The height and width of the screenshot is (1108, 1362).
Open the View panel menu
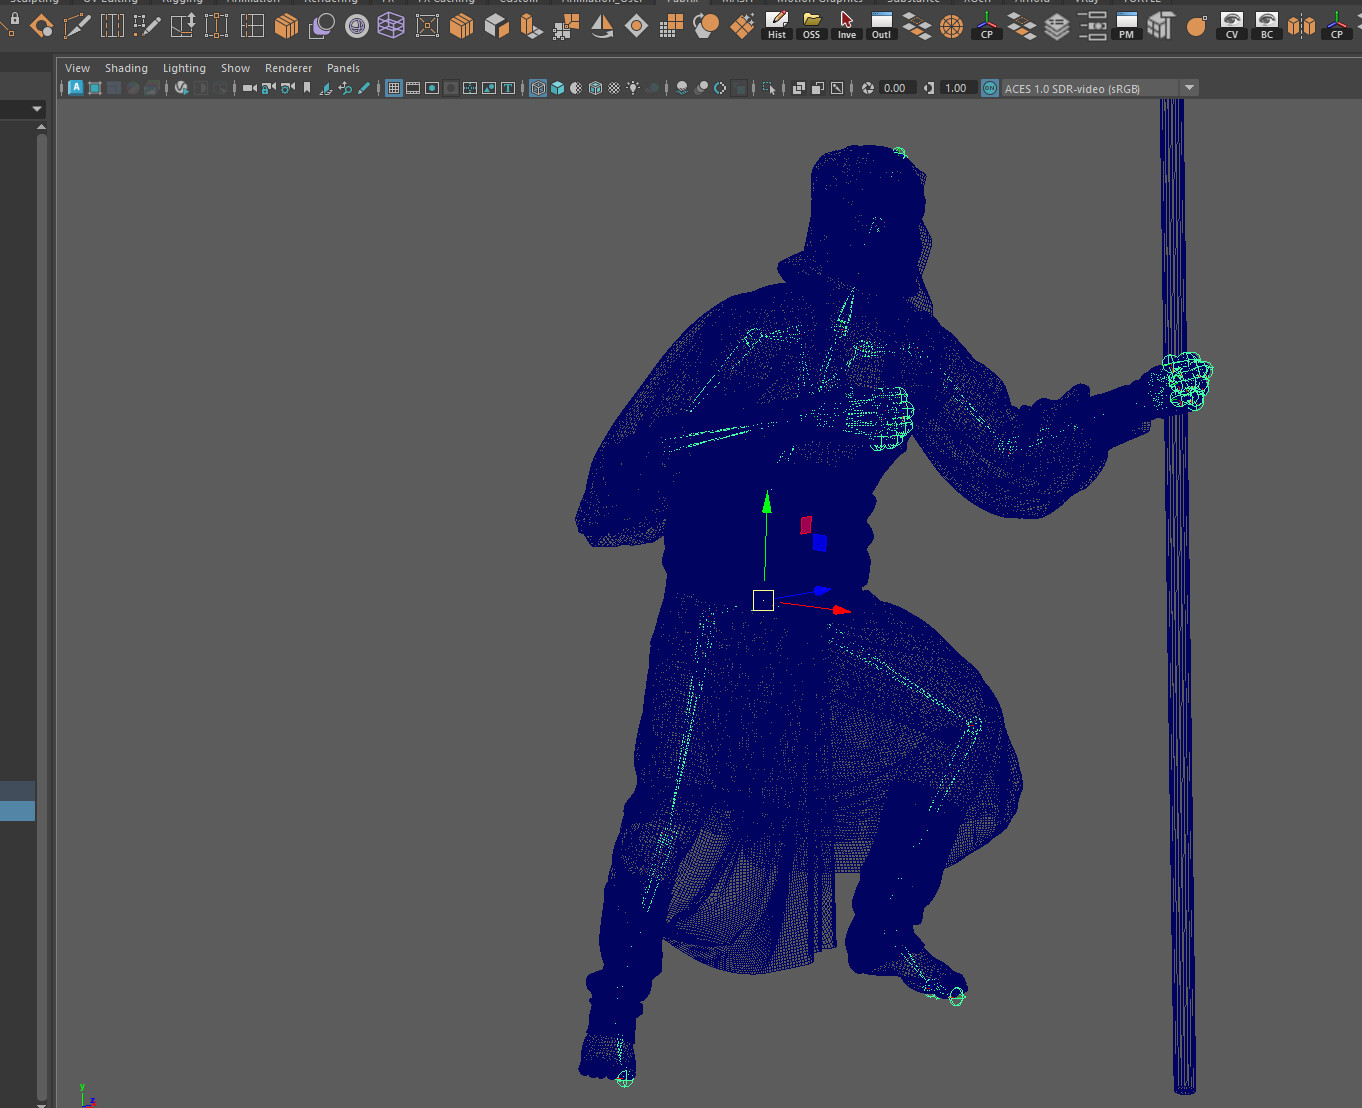[77, 68]
